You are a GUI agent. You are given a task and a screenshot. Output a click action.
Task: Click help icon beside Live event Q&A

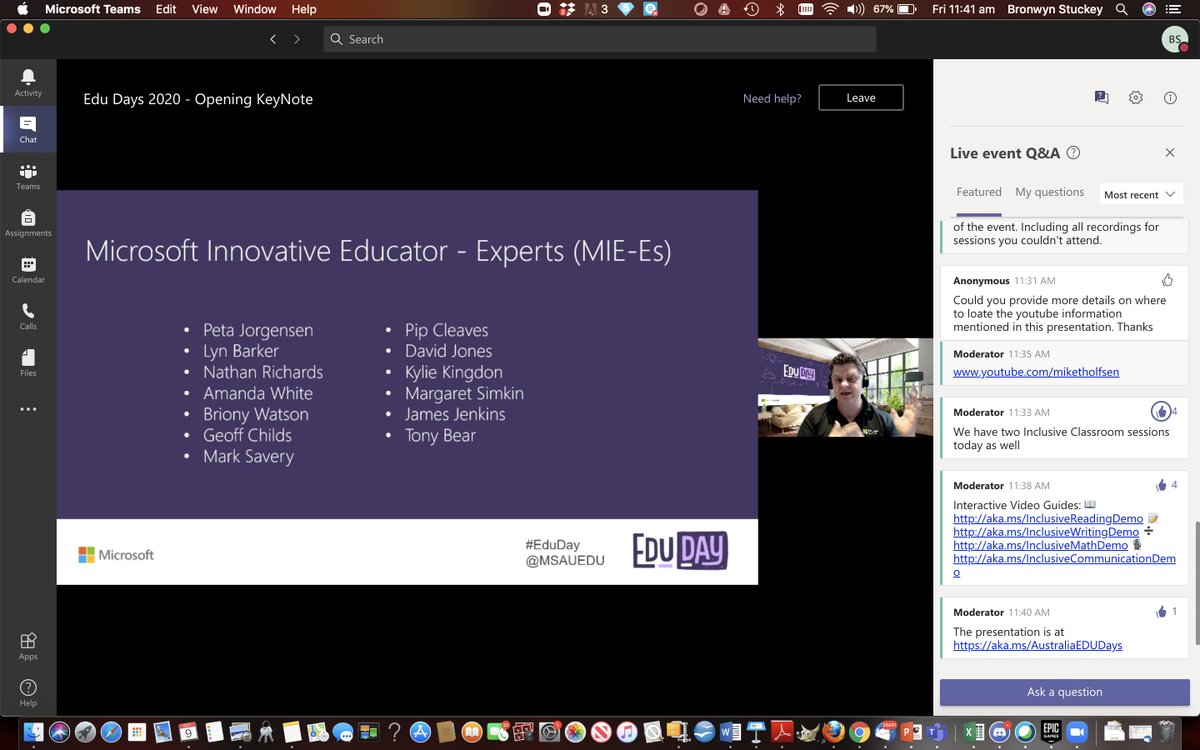(1073, 153)
